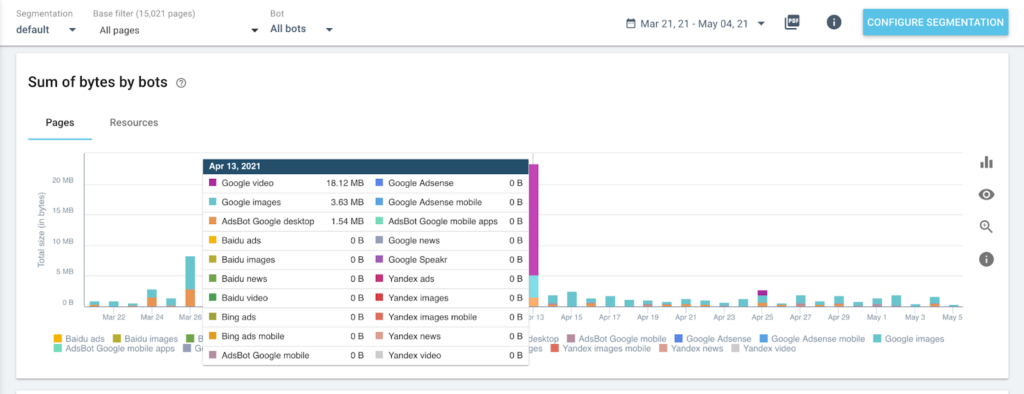Click the Mar 26 bar in chart
The width and height of the screenshot is (1024, 394).
190,281
